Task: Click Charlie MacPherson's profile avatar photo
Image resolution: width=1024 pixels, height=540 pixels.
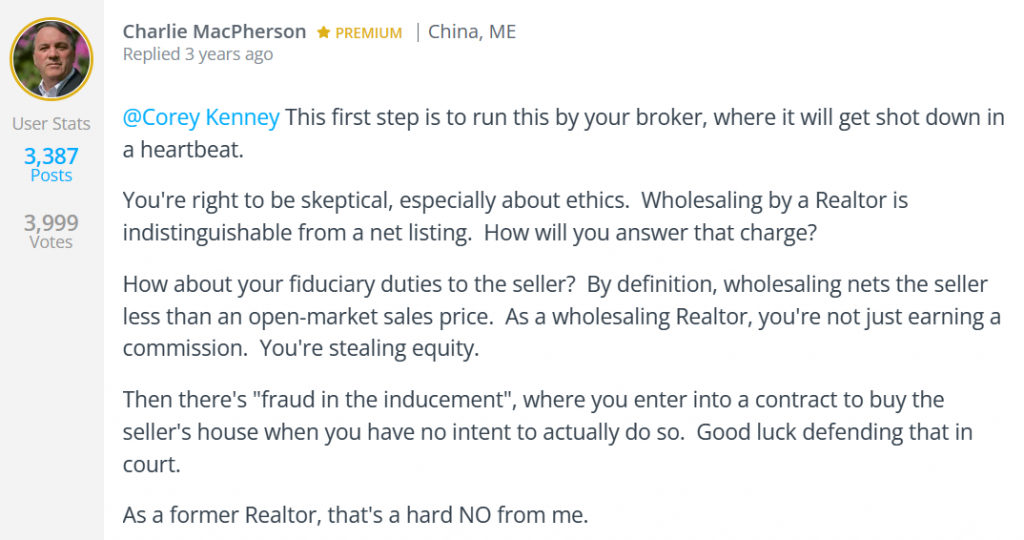Action: (x=51, y=58)
